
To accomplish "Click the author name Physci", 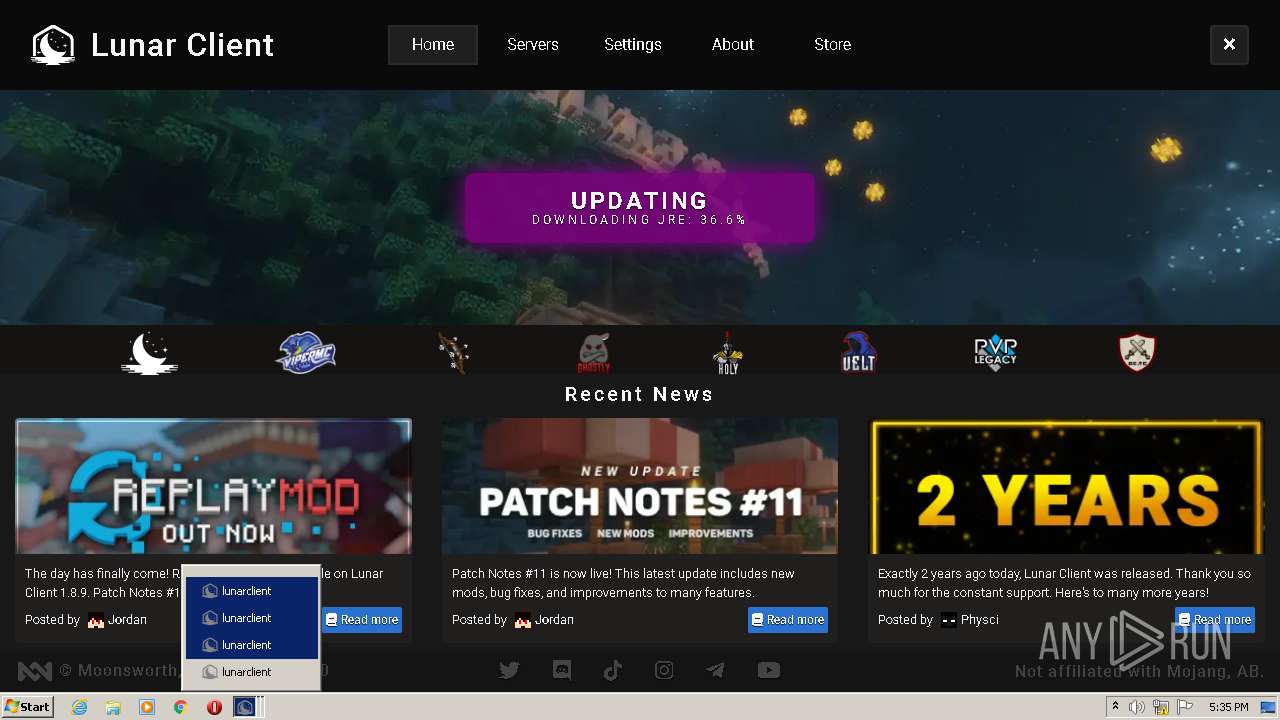I will (980, 620).
